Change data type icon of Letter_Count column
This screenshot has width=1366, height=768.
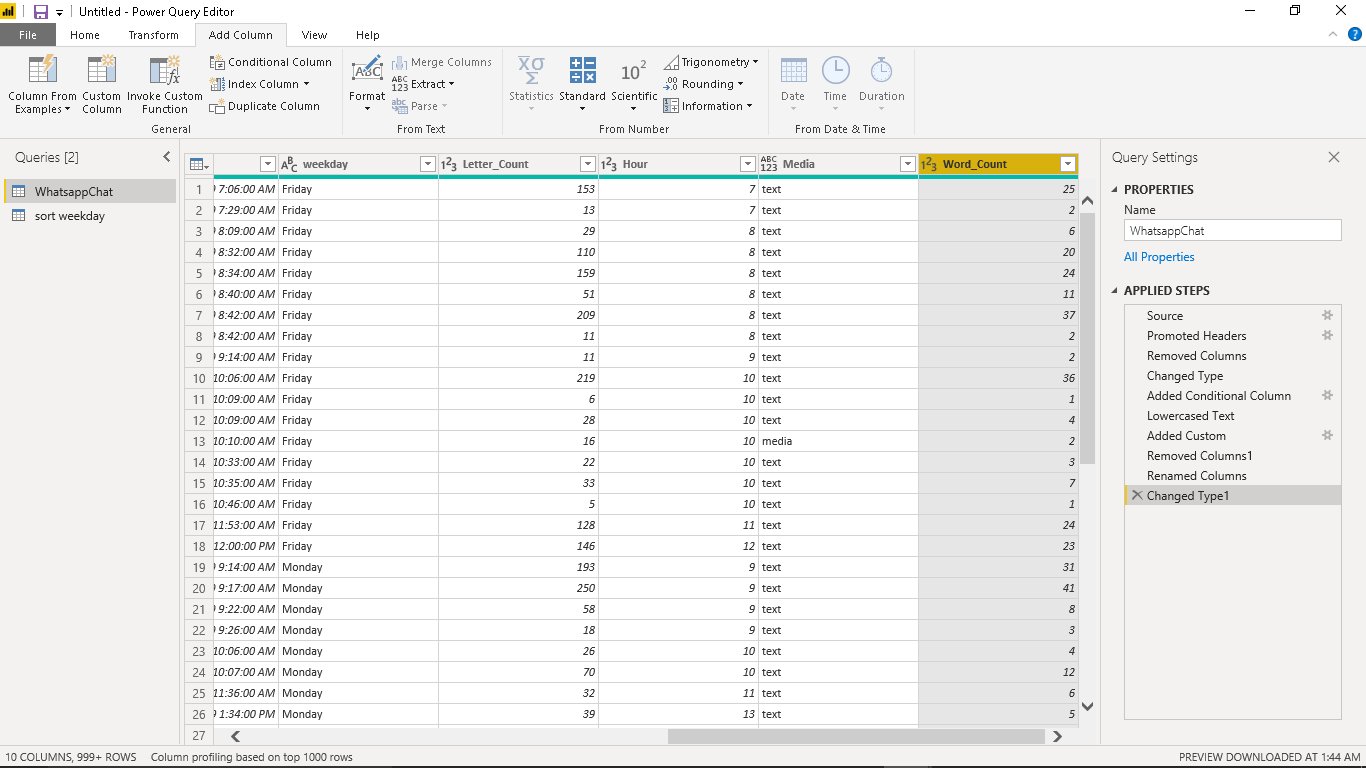tap(449, 164)
